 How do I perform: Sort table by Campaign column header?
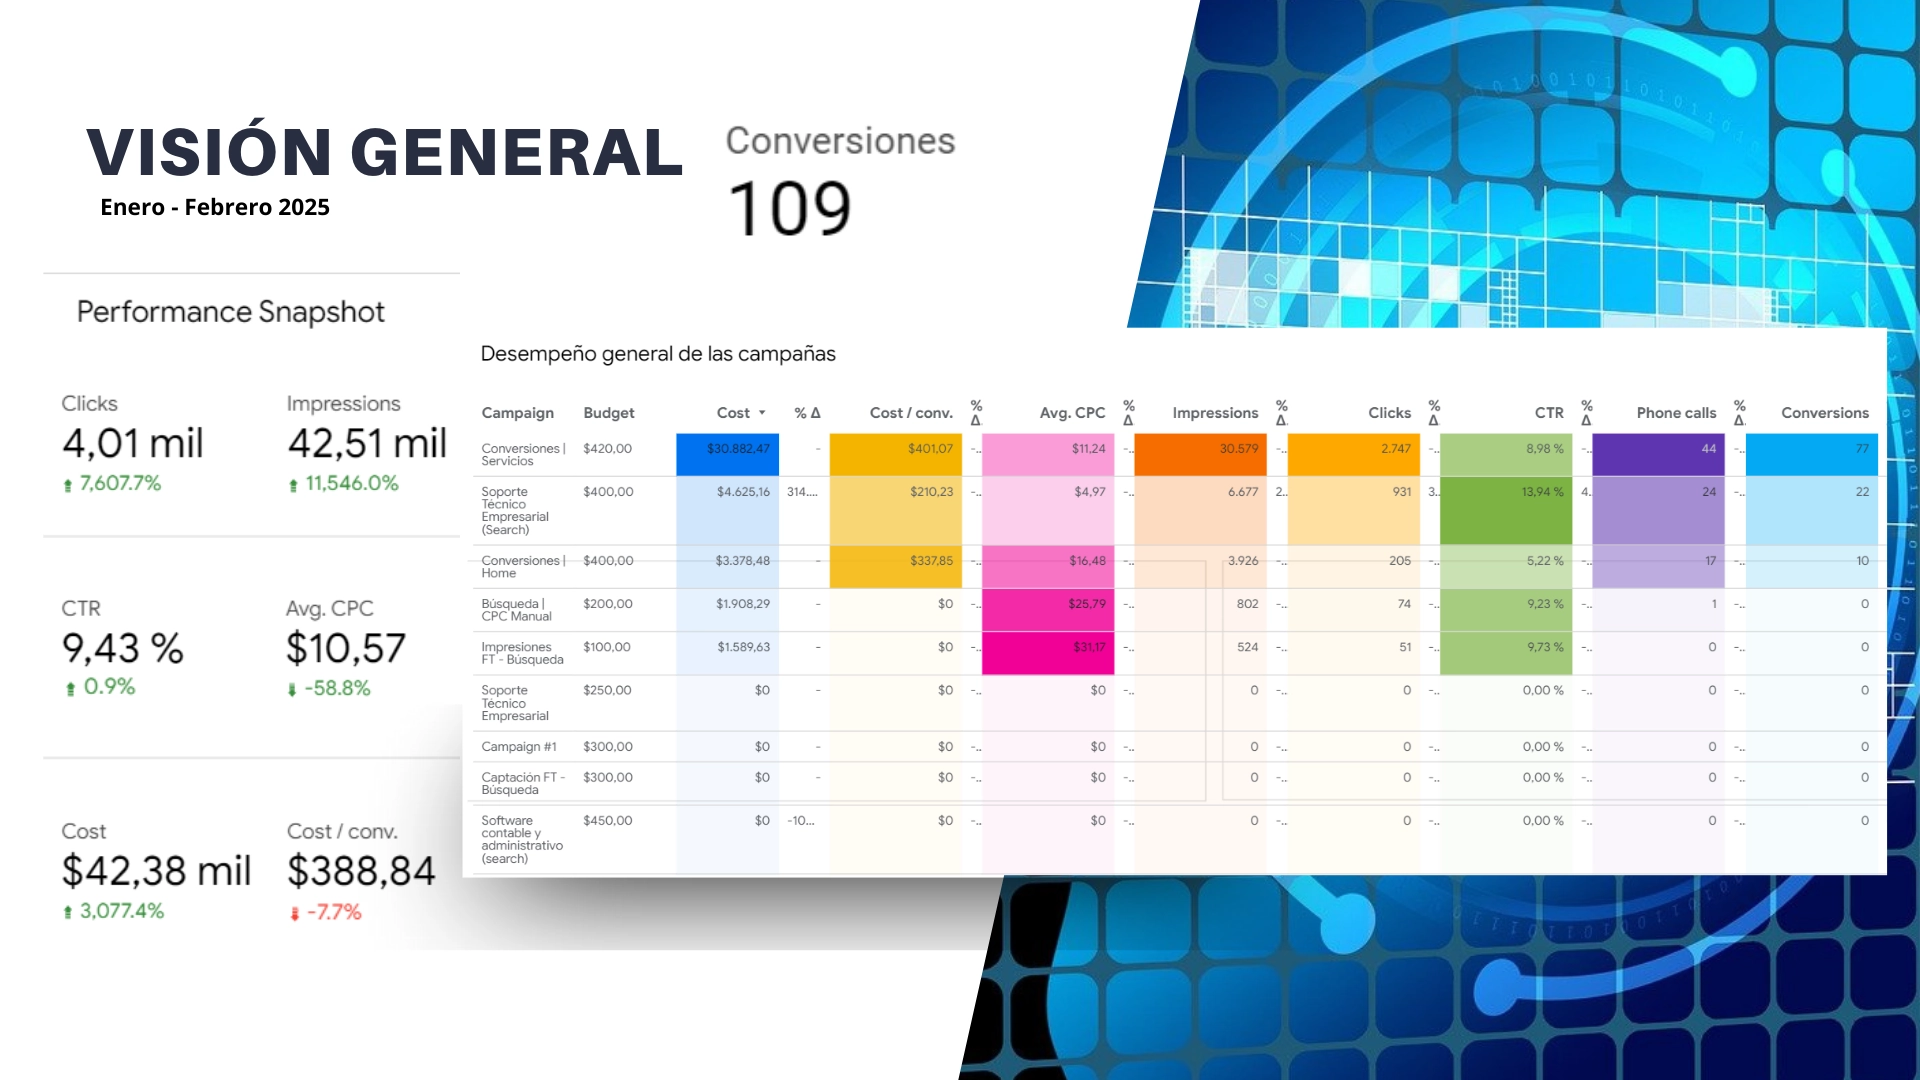(x=517, y=413)
